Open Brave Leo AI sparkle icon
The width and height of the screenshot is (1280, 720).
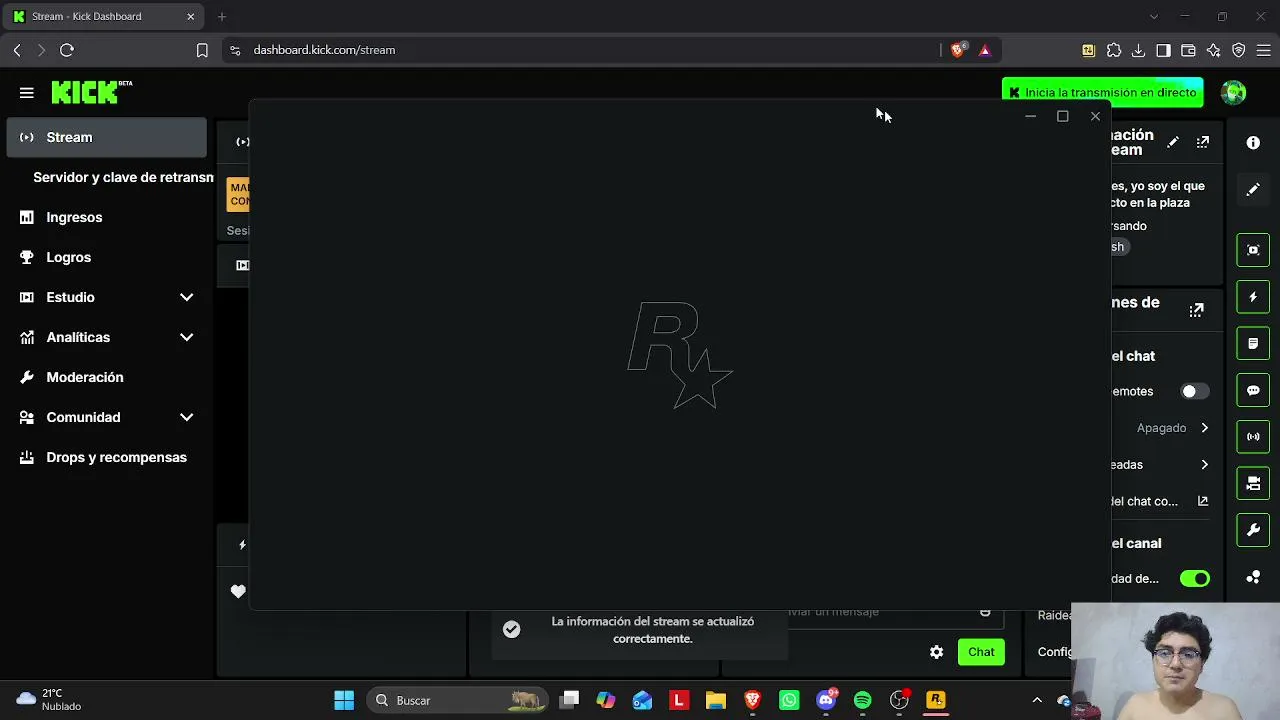1214,50
